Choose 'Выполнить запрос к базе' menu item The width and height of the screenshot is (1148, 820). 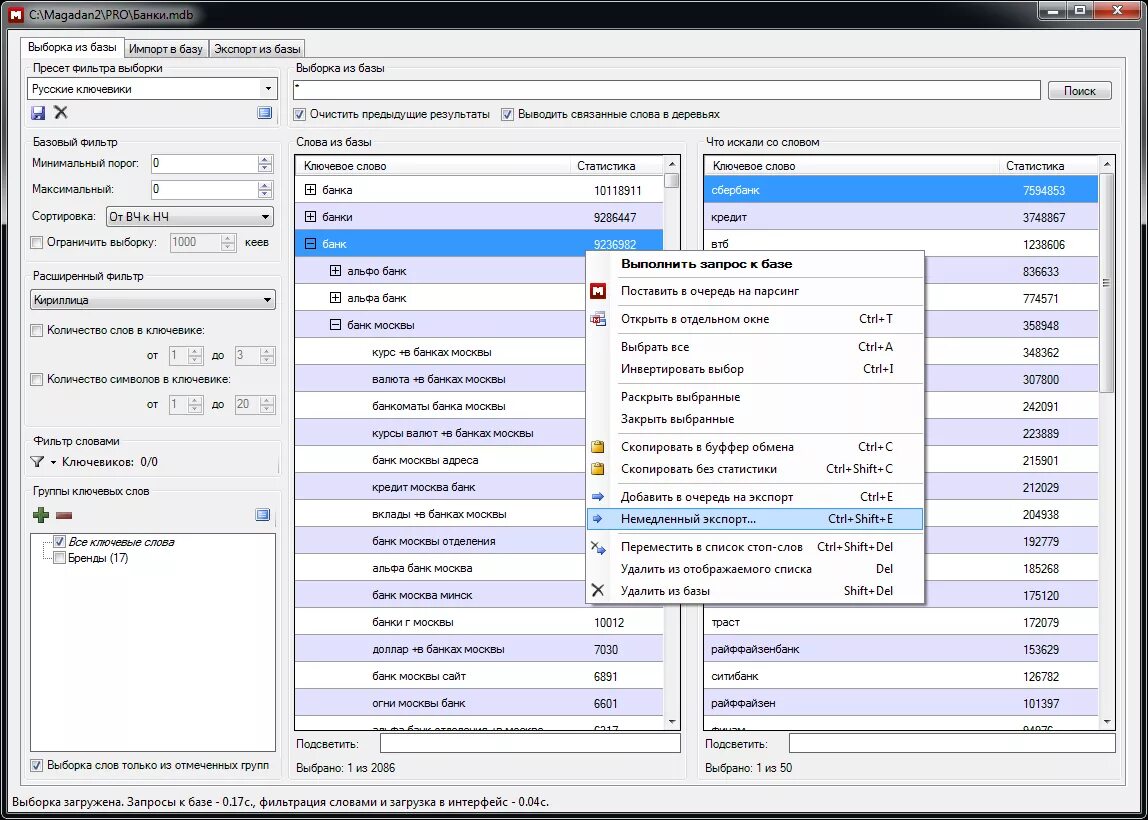pyautogui.click(x=755, y=264)
